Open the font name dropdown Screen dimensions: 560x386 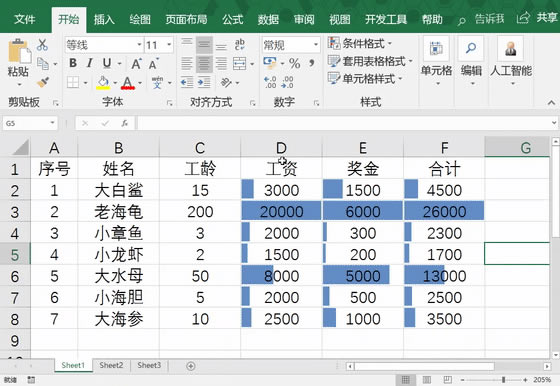coord(139,45)
